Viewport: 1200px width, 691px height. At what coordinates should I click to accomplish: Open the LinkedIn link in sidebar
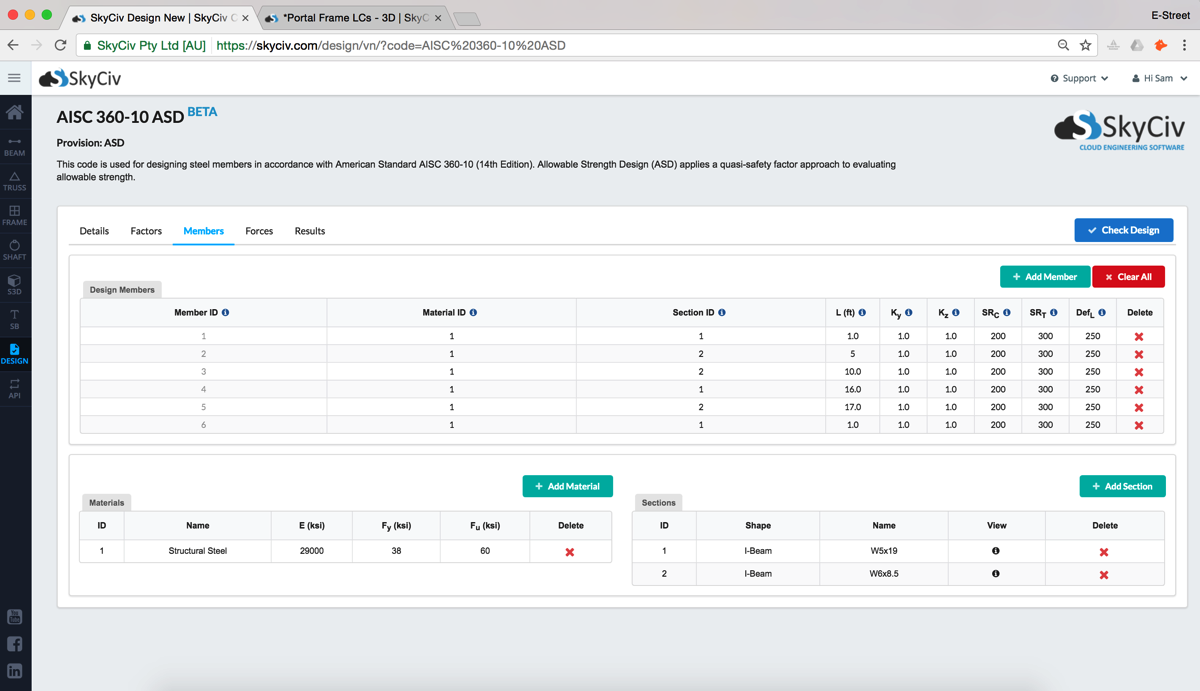(x=15, y=671)
